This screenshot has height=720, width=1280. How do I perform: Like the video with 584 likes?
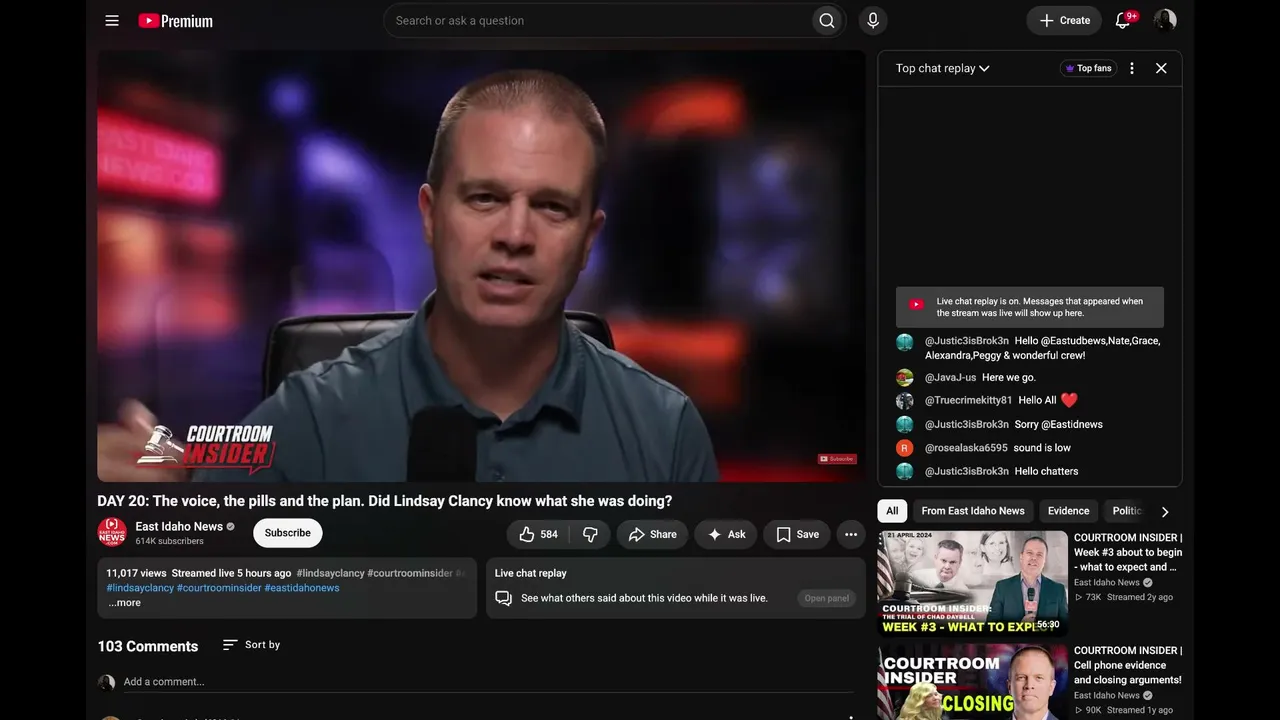[538, 534]
